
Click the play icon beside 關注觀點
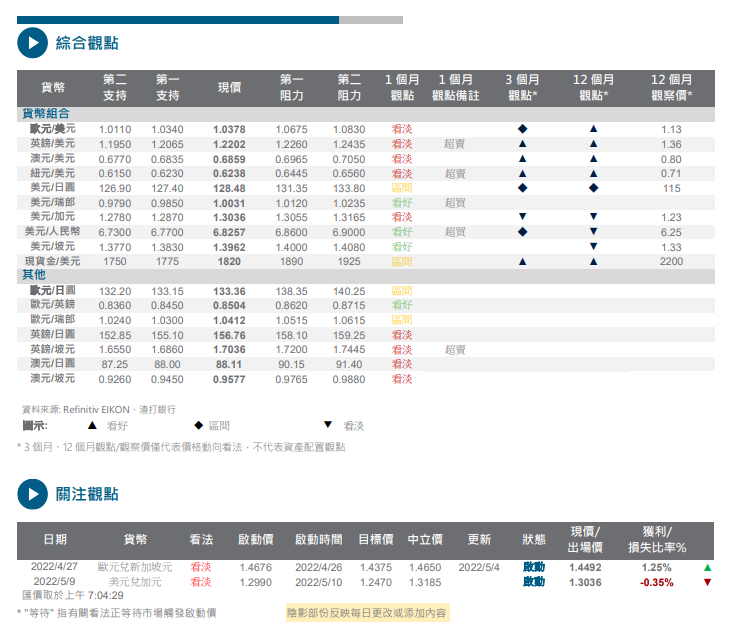(33, 494)
